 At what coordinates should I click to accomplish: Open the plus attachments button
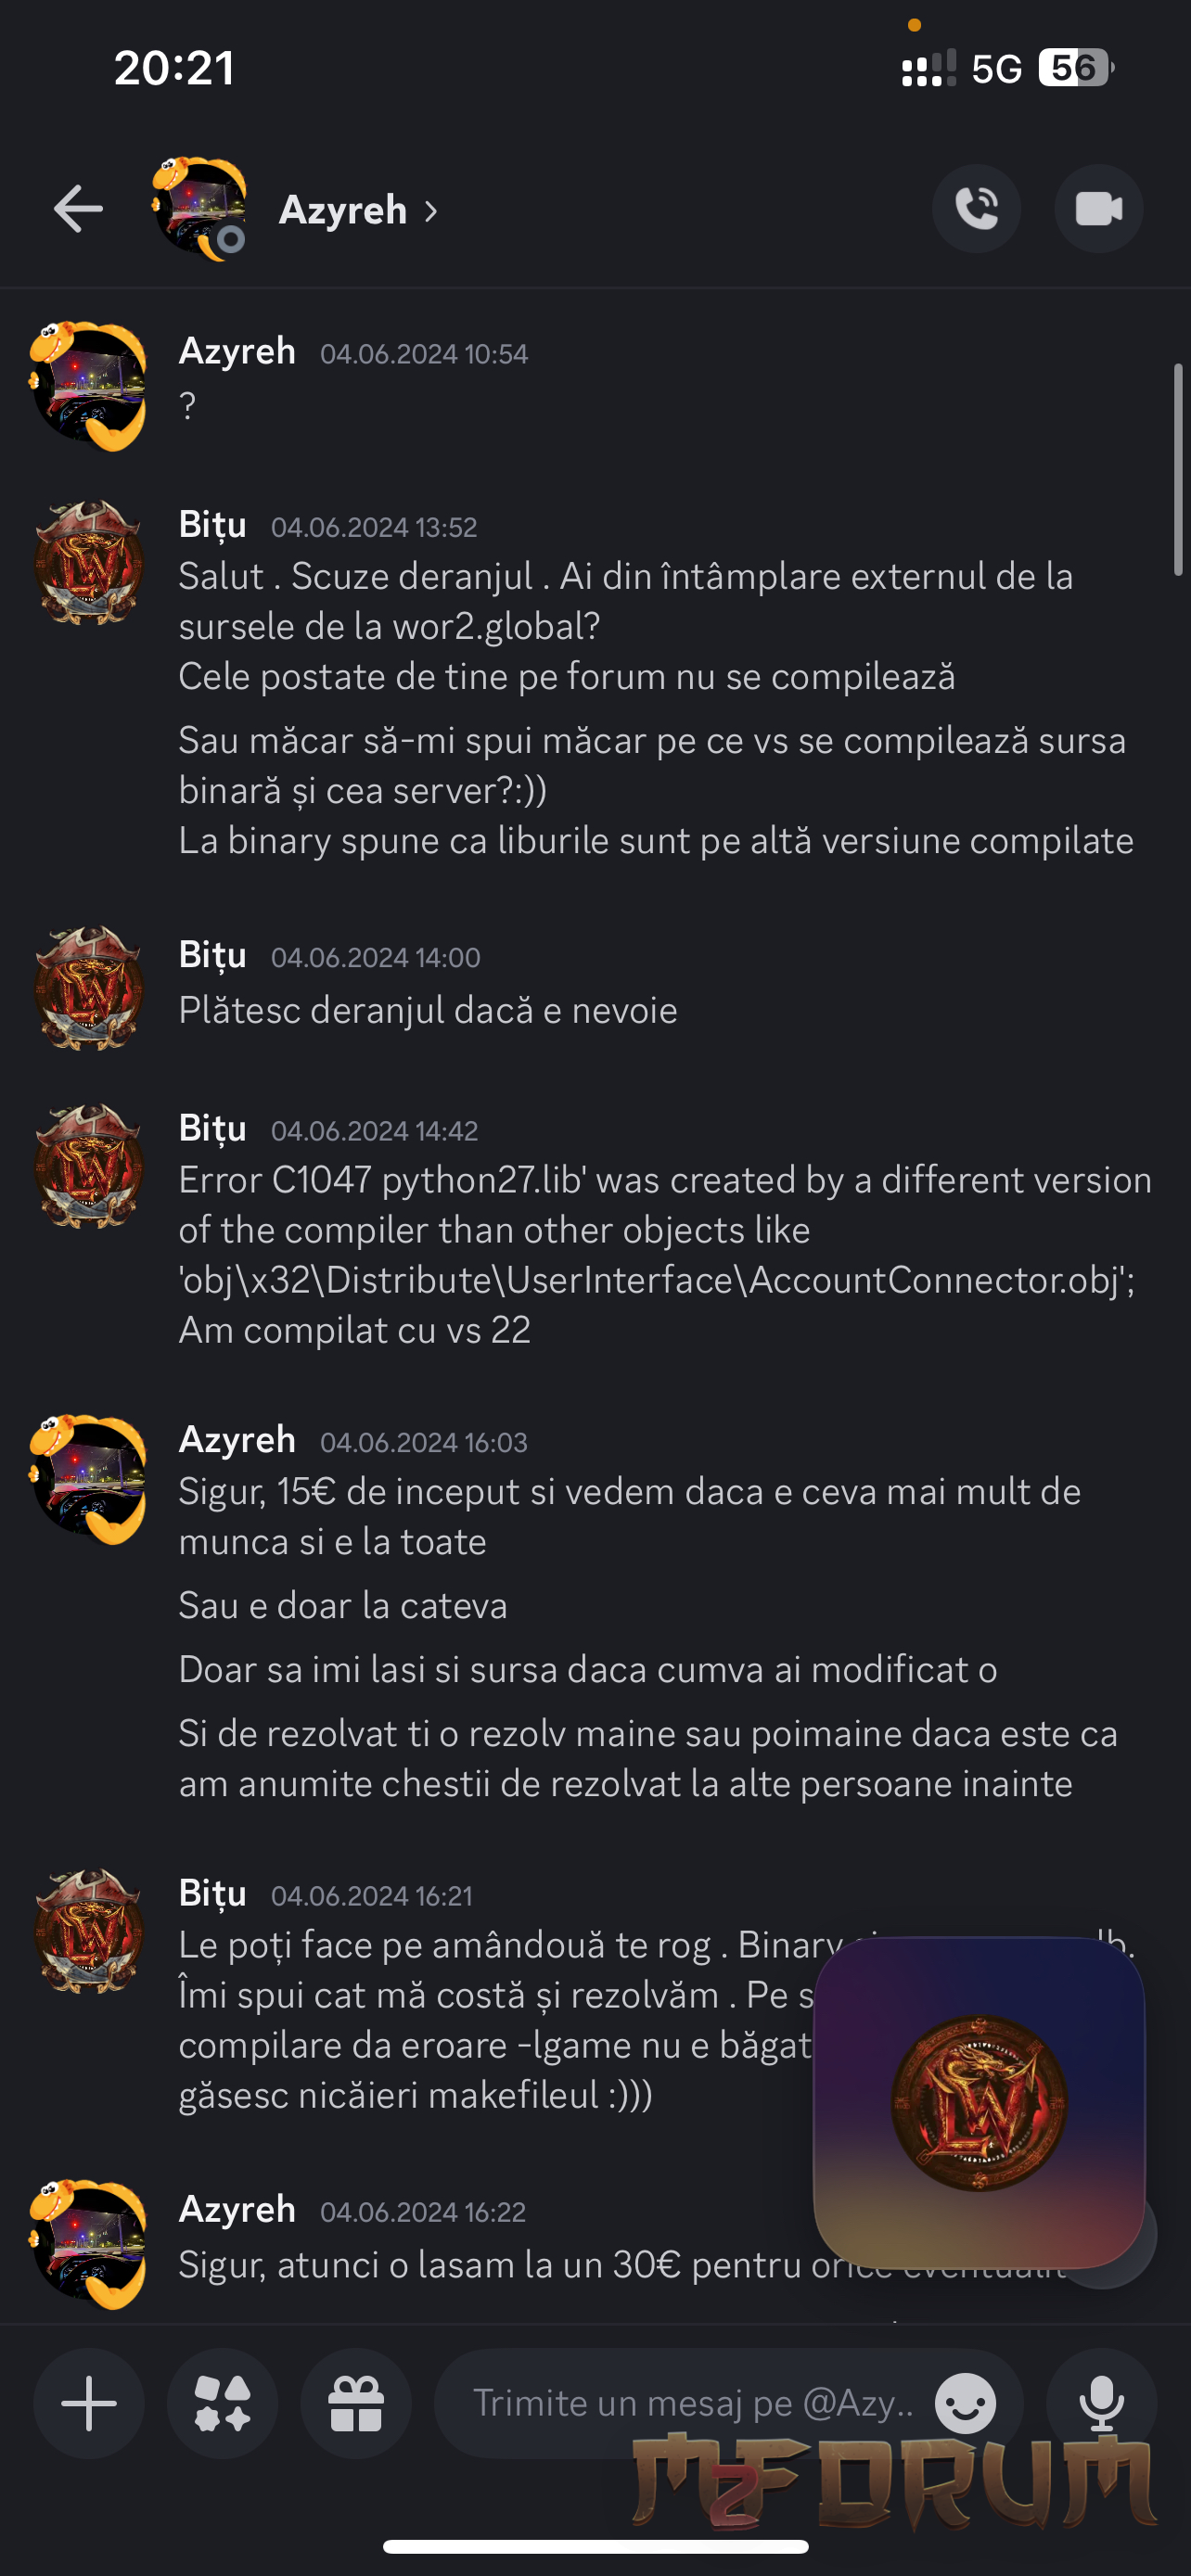(x=89, y=2403)
